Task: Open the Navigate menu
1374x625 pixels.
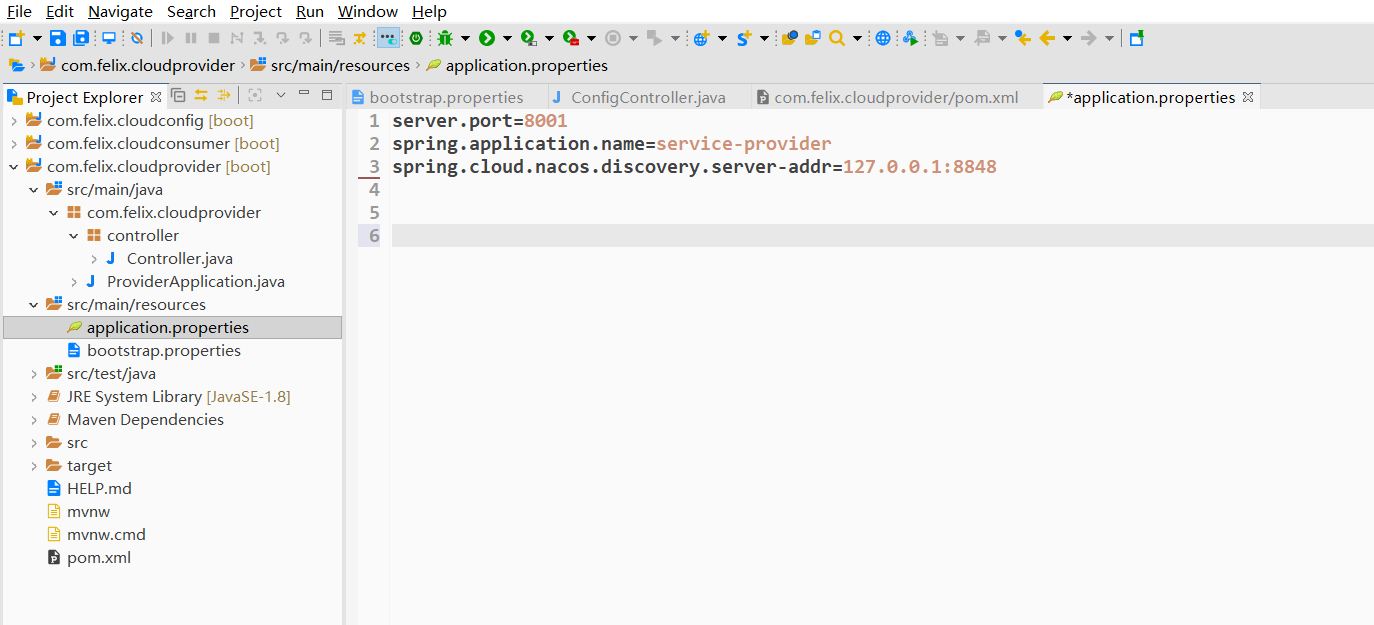Action: pyautogui.click(x=120, y=12)
